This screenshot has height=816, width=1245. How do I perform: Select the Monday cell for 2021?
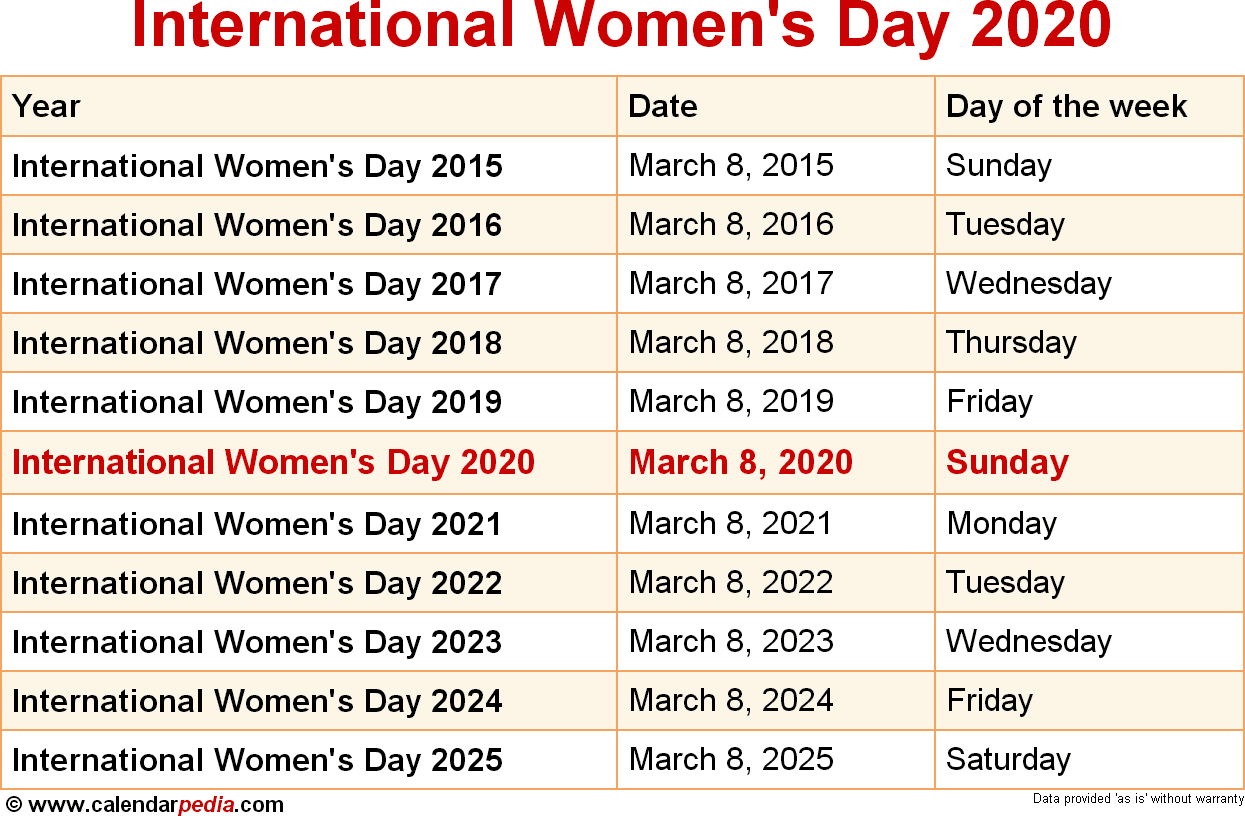(x=1001, y=523)
